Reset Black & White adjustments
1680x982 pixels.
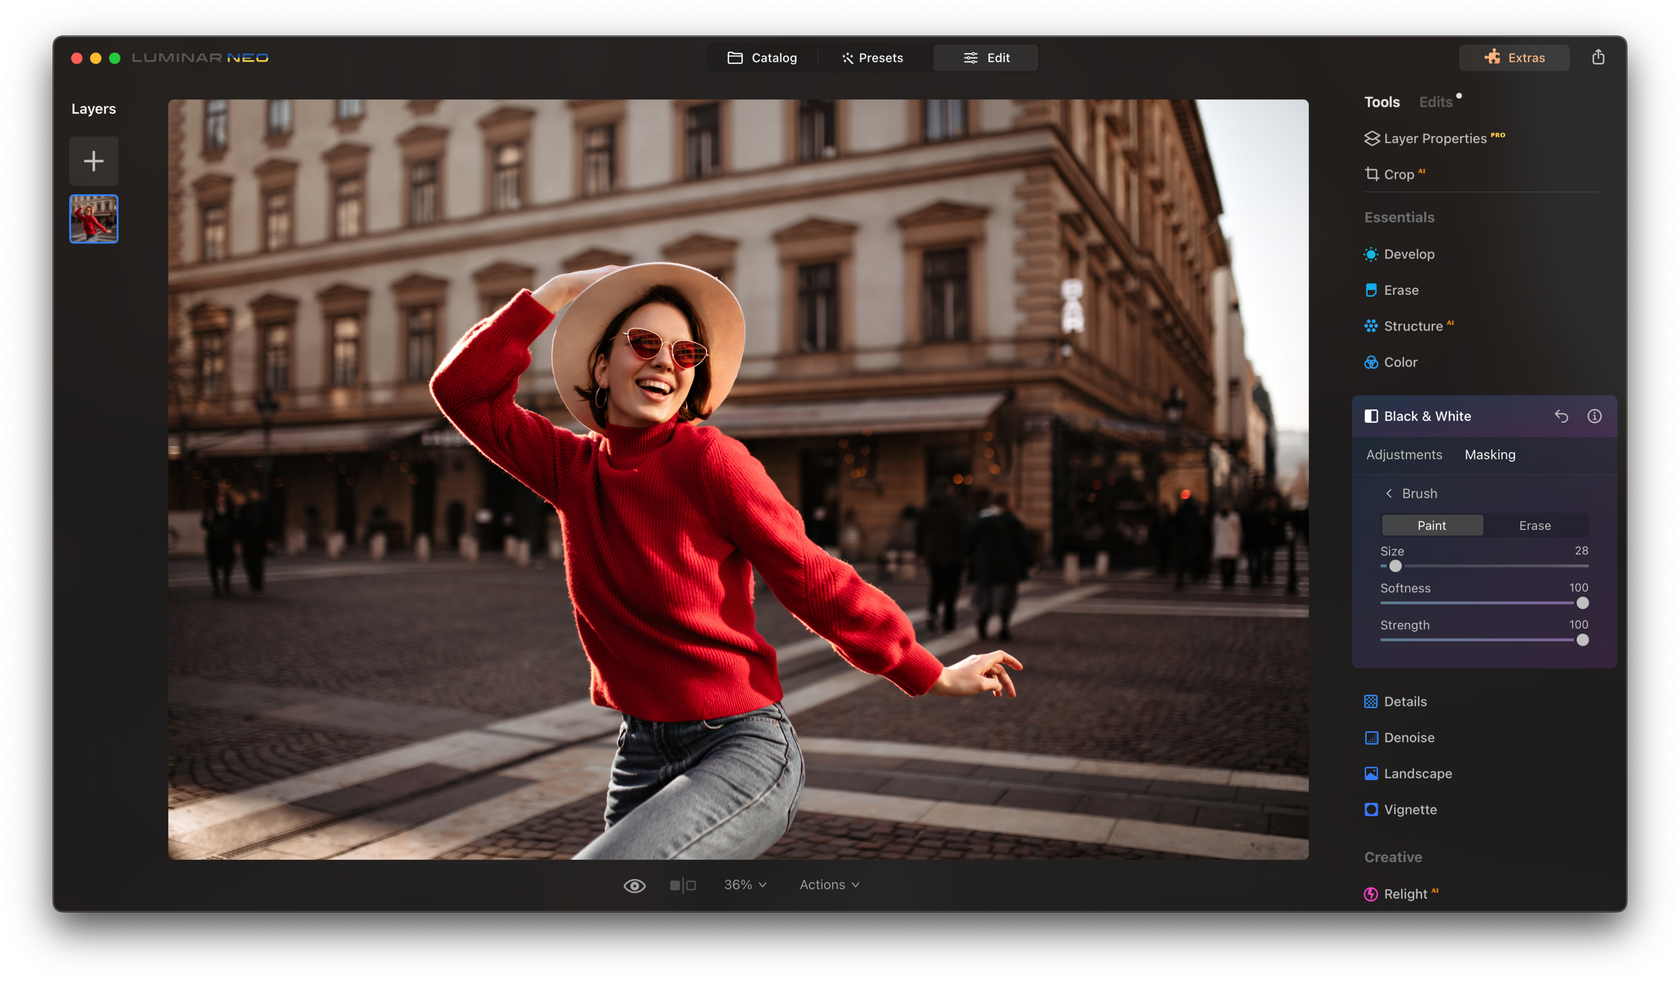click(1561, 416)
